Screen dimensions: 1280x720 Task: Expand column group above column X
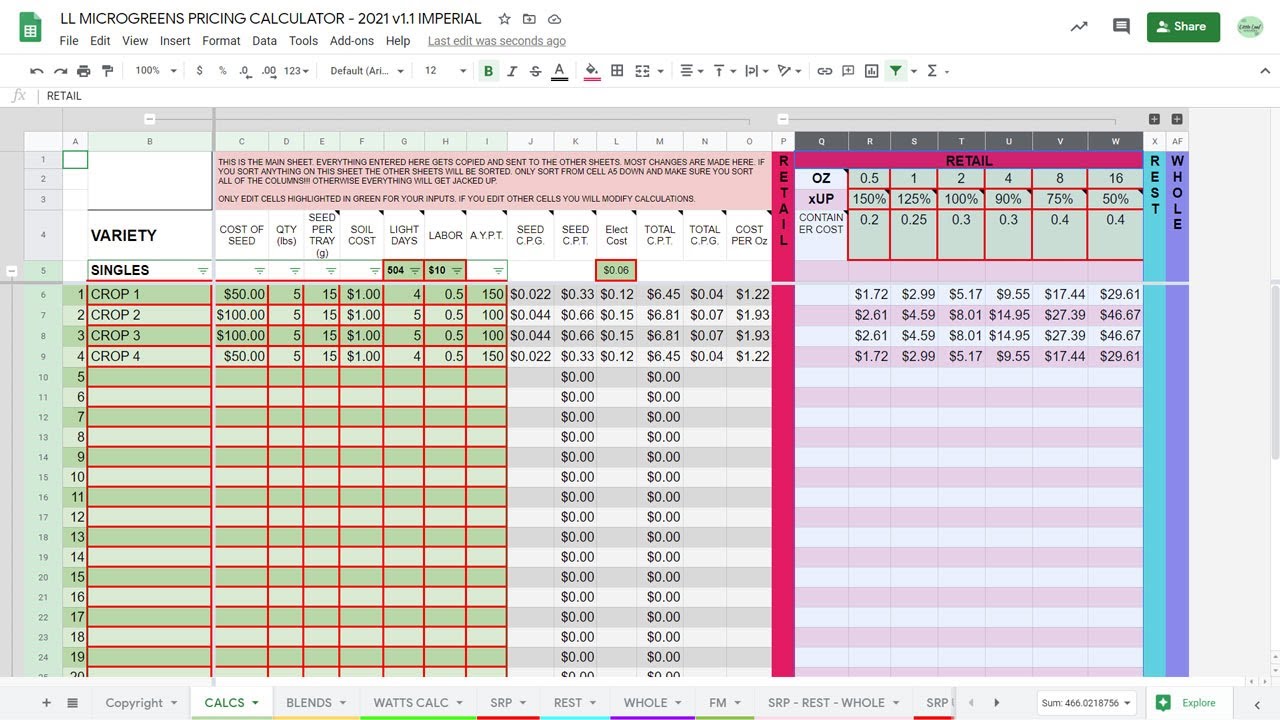(x=1154, y=119)
